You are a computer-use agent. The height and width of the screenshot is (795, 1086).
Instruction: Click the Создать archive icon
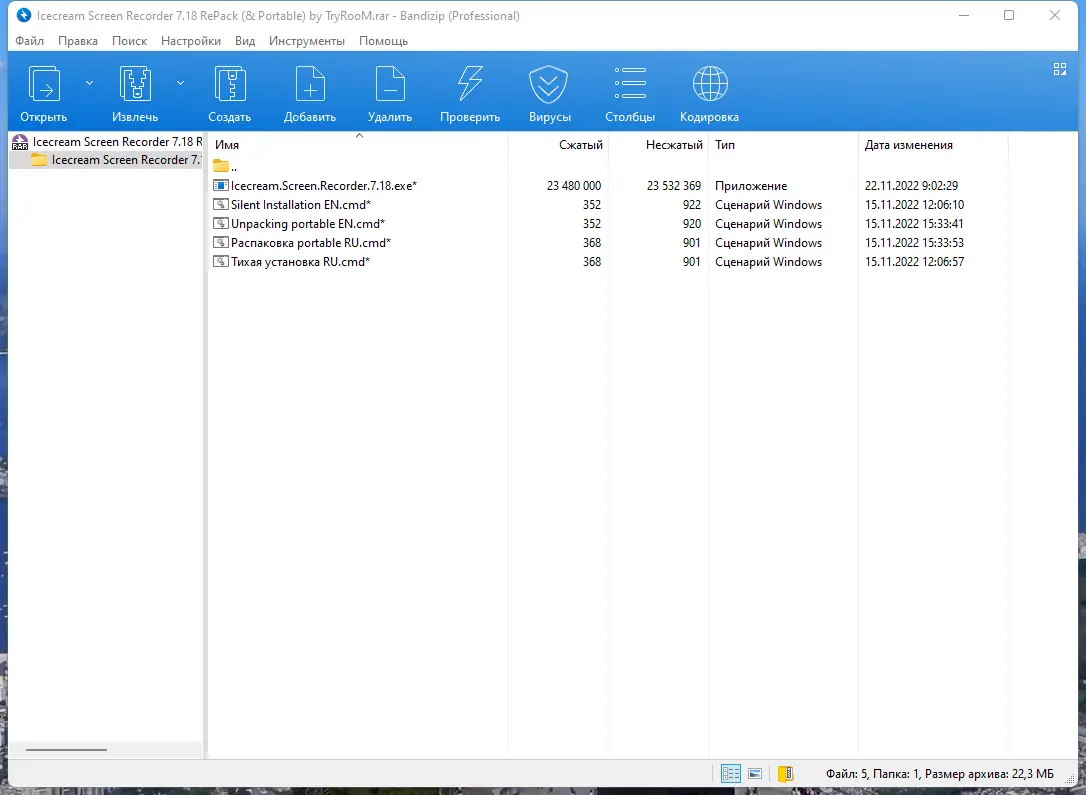coord(230,84)
